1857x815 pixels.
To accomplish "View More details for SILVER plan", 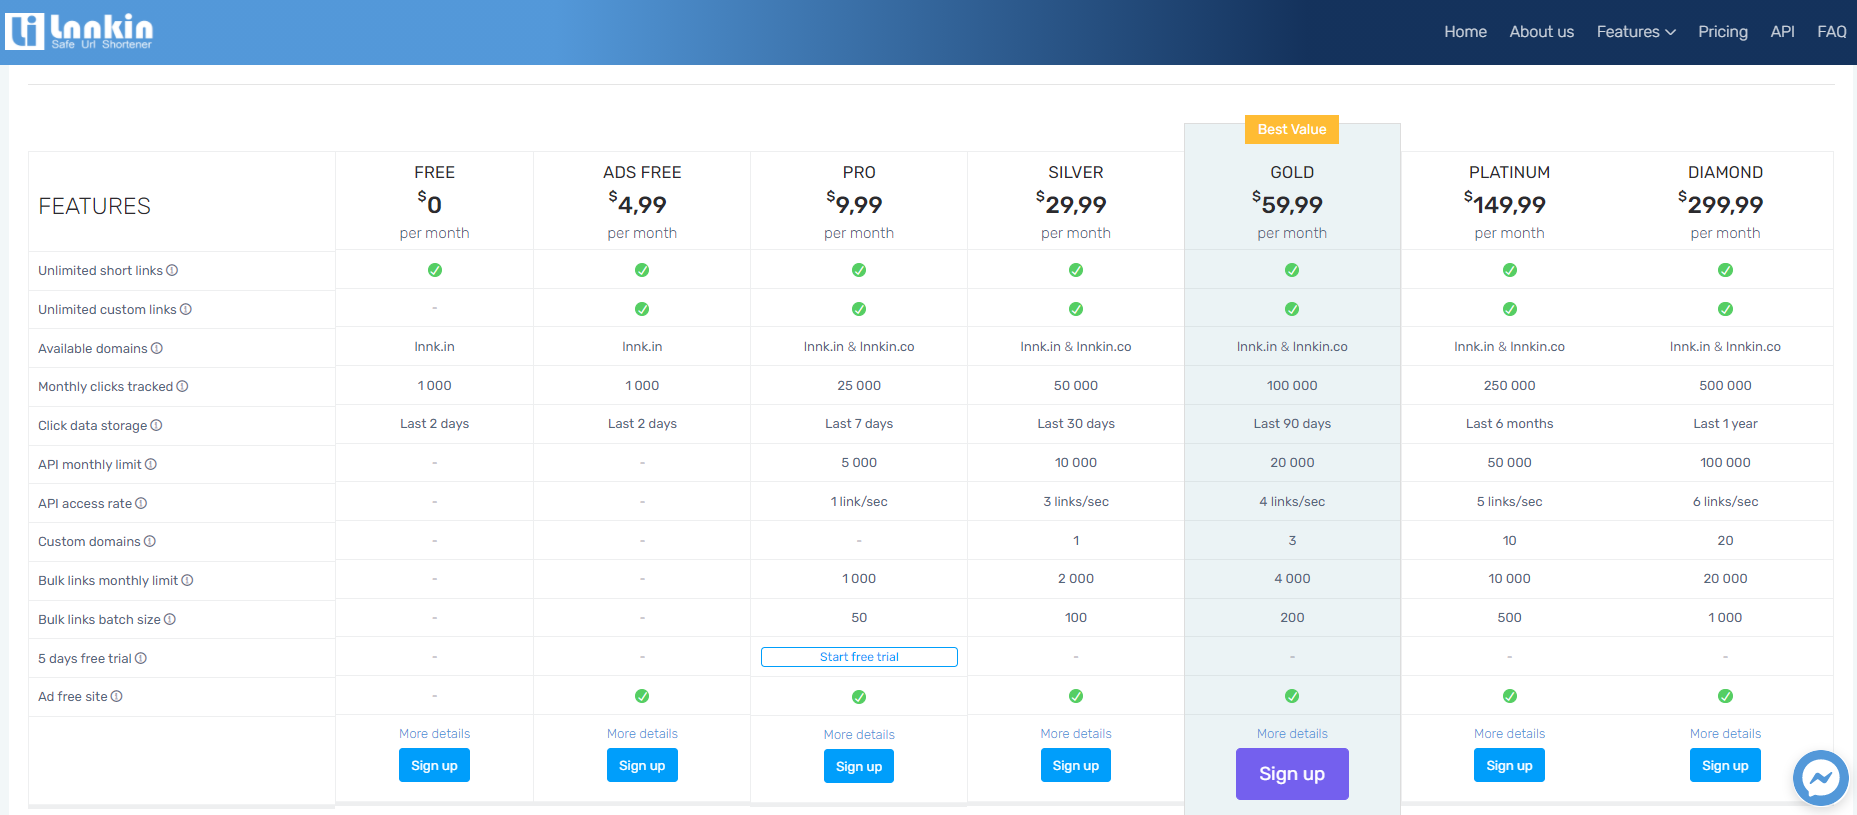I will point(1075,734).
